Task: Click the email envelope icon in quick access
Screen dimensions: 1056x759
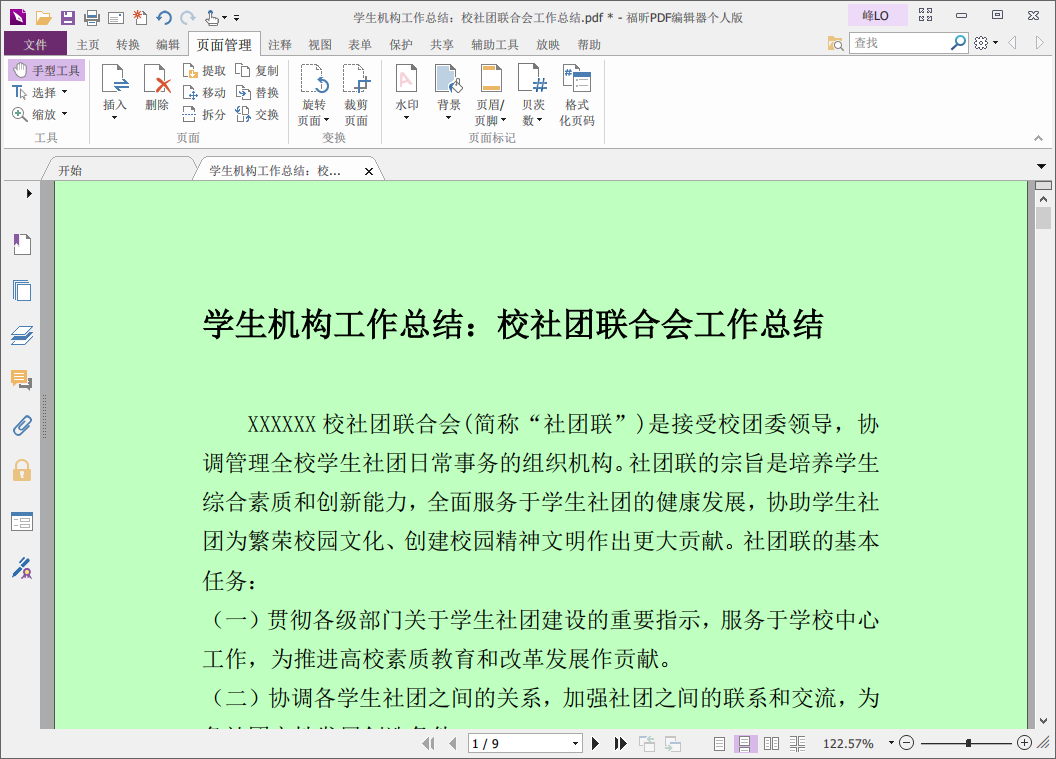Action: coord(116,18)
